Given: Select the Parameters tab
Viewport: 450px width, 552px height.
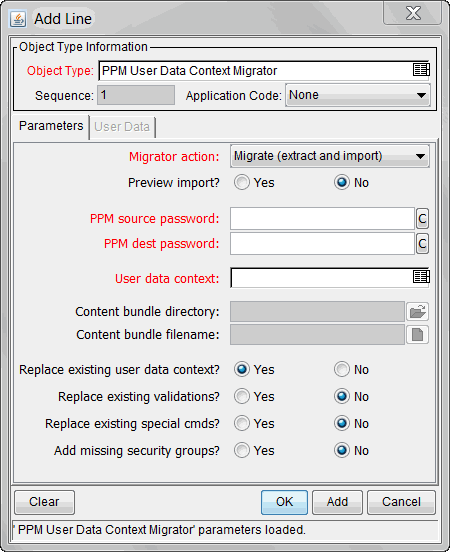Looking at the screenshot, I should click(x=51, y=126).
